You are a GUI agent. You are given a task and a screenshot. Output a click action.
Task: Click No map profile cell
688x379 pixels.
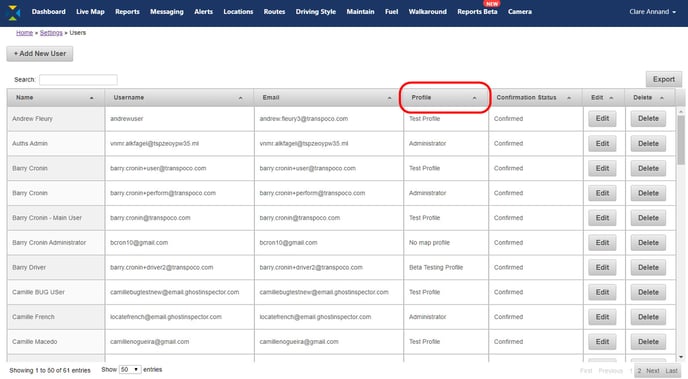[x=446, y=243]
